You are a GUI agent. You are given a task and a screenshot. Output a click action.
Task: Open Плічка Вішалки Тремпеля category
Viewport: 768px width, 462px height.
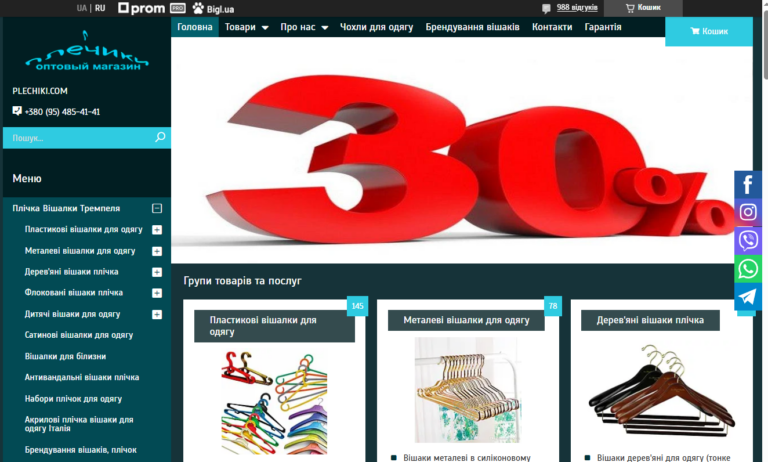click(x=66, y=208)
